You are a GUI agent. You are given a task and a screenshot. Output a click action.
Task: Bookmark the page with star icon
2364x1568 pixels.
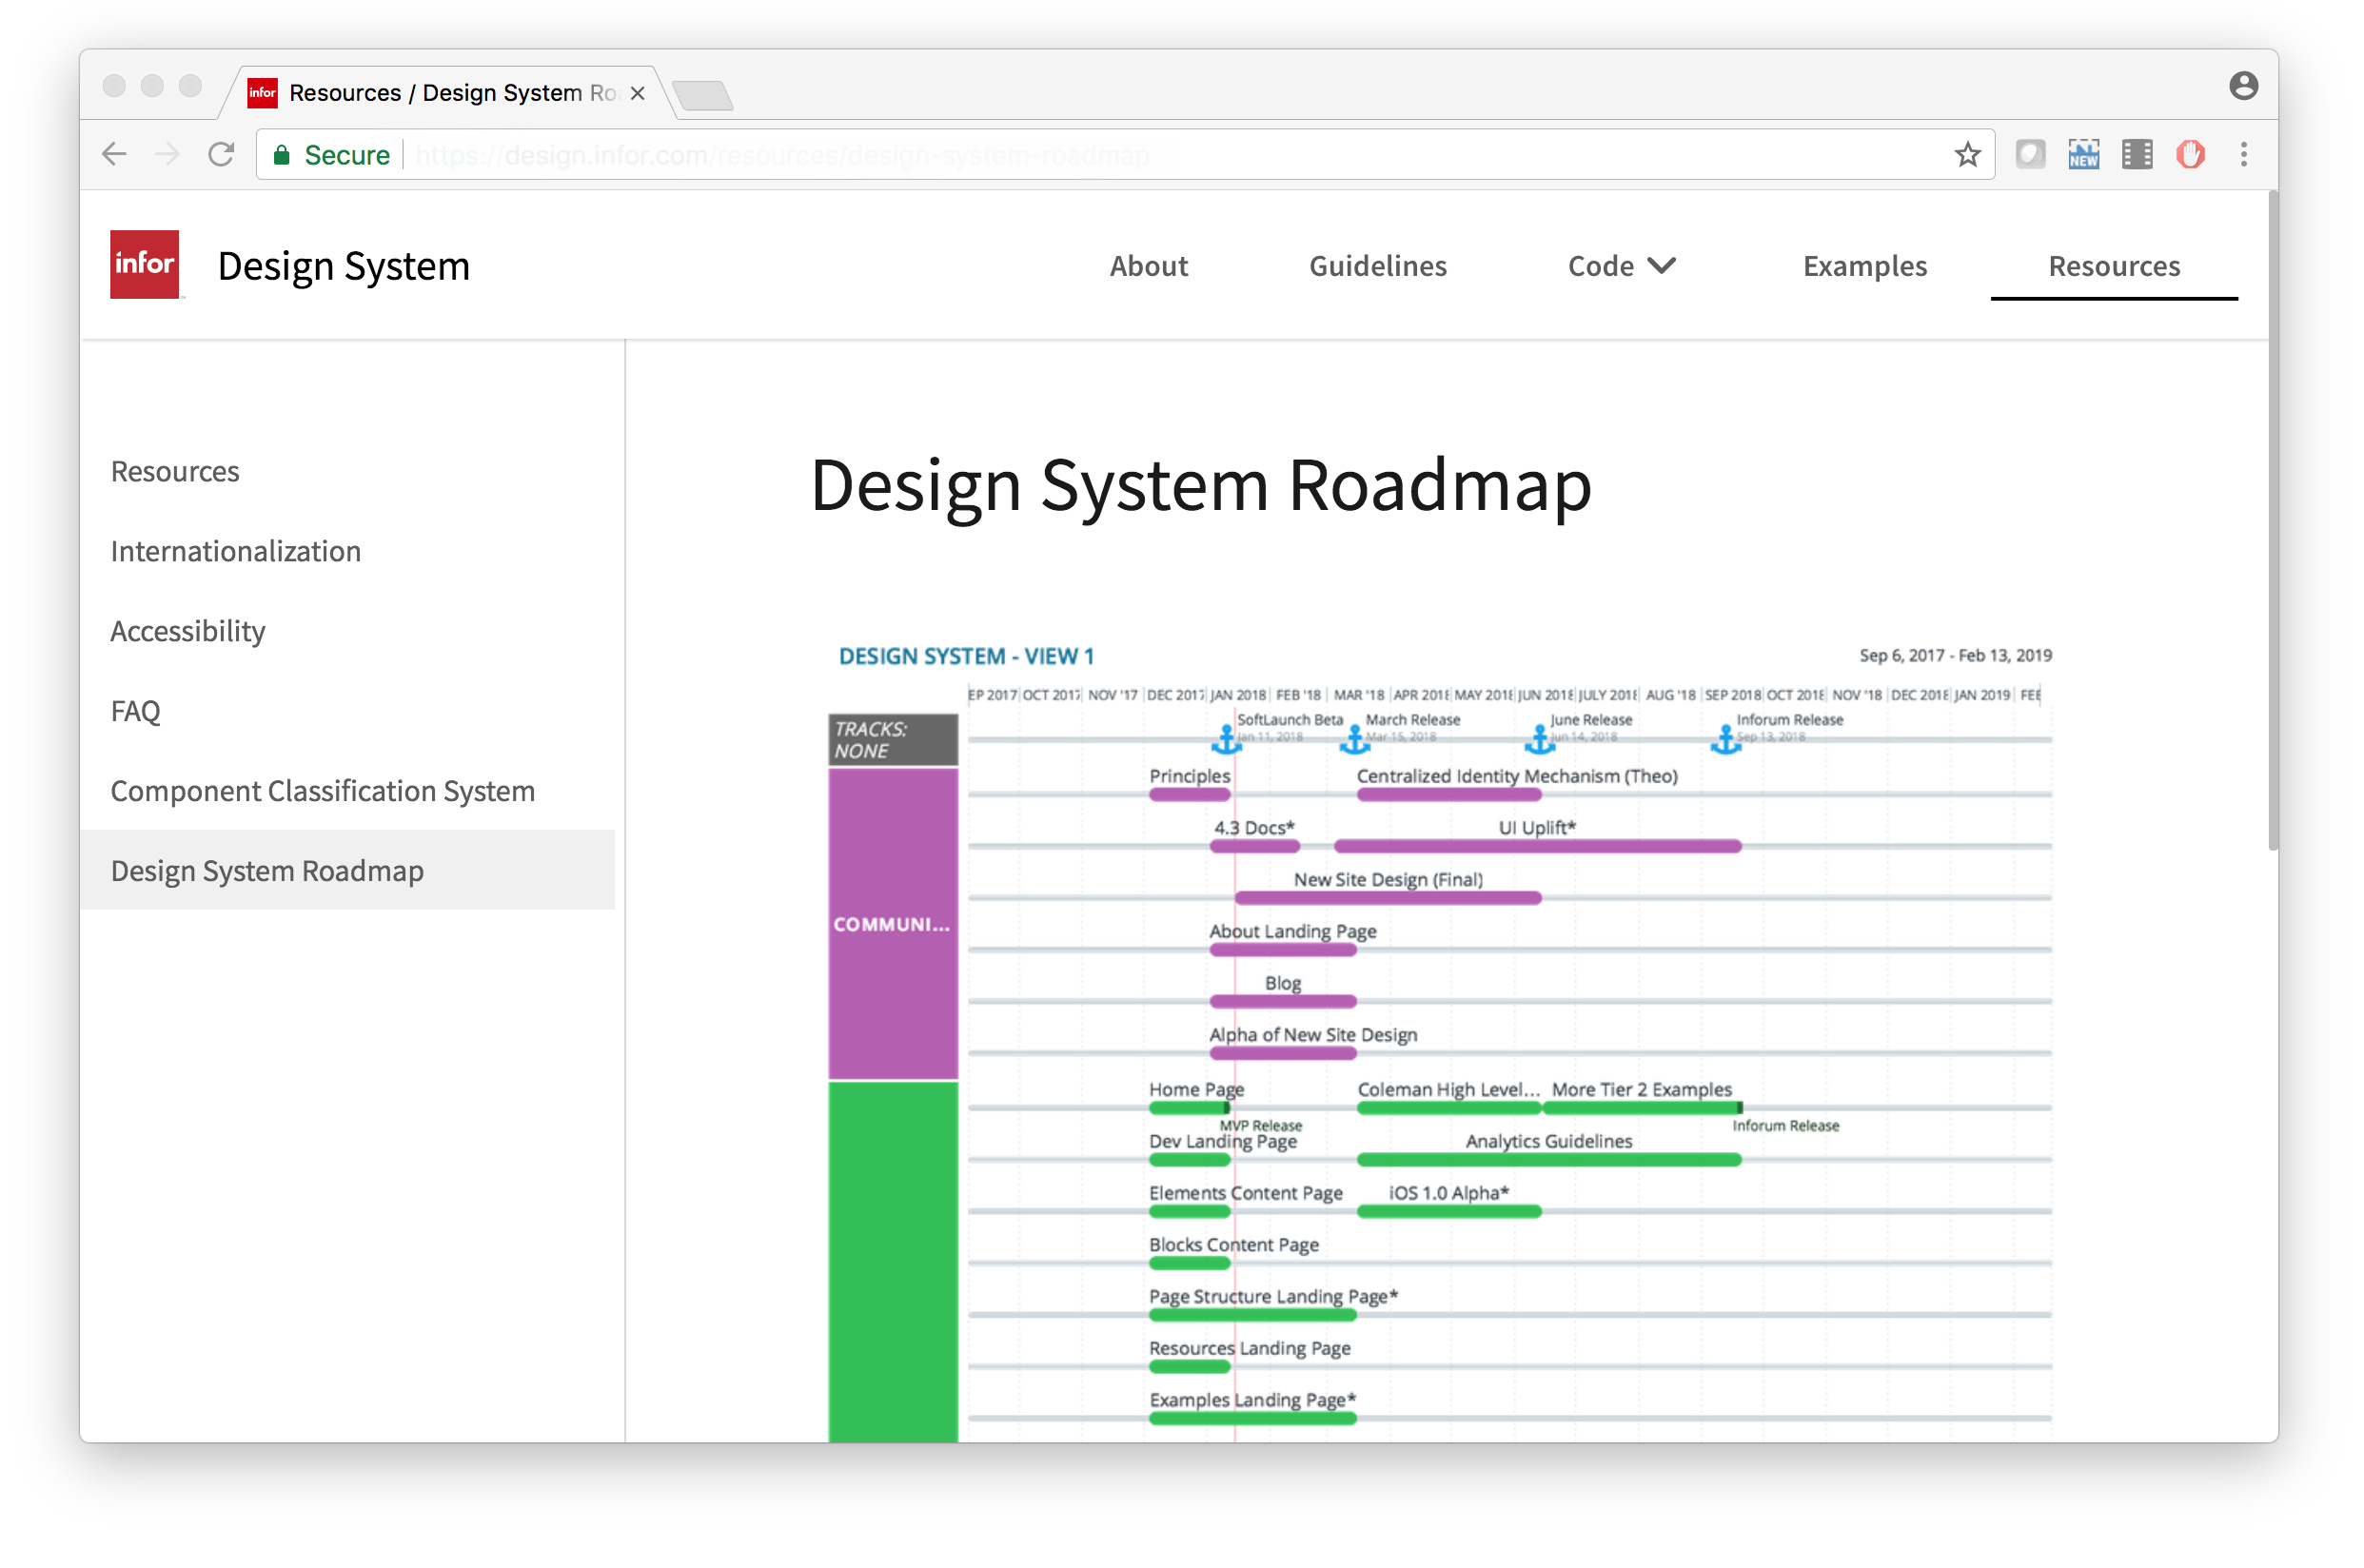[1967, 155]
